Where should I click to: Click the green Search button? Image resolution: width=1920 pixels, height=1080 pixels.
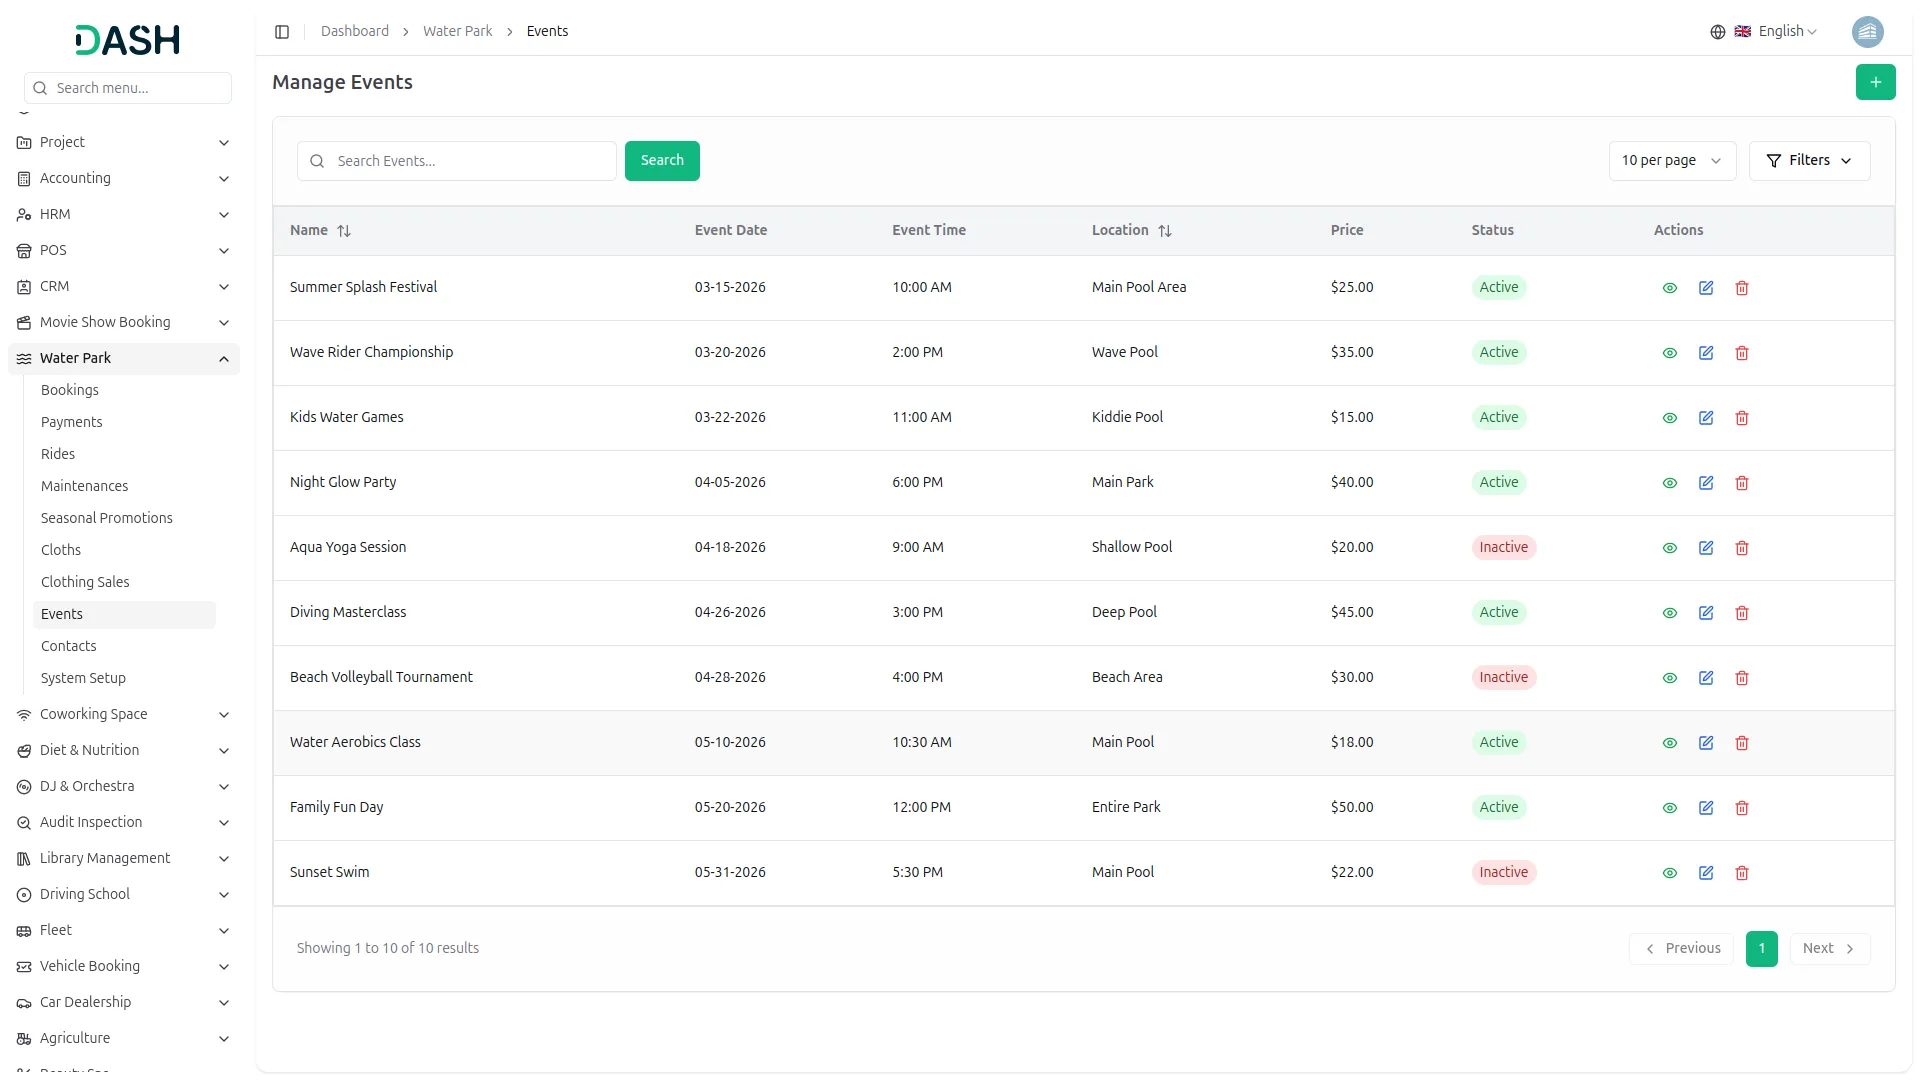tap(662, 161)
